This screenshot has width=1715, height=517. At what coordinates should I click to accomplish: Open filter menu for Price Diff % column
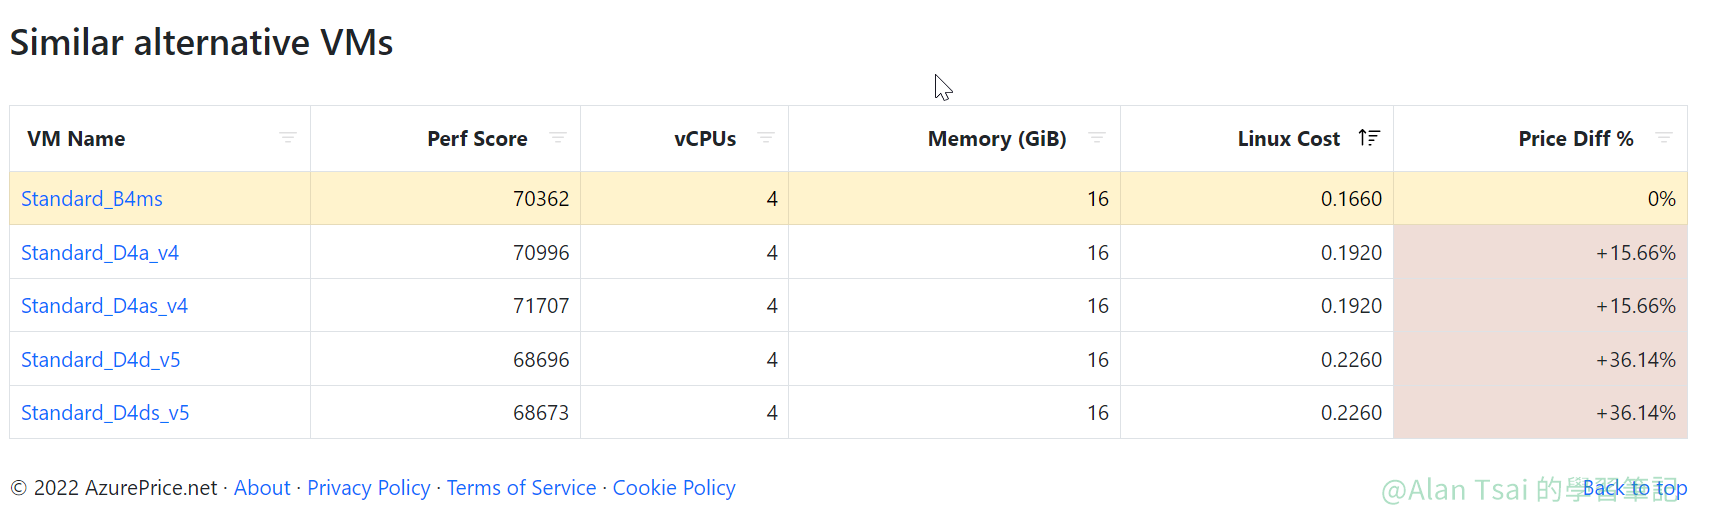[1664, 138]
